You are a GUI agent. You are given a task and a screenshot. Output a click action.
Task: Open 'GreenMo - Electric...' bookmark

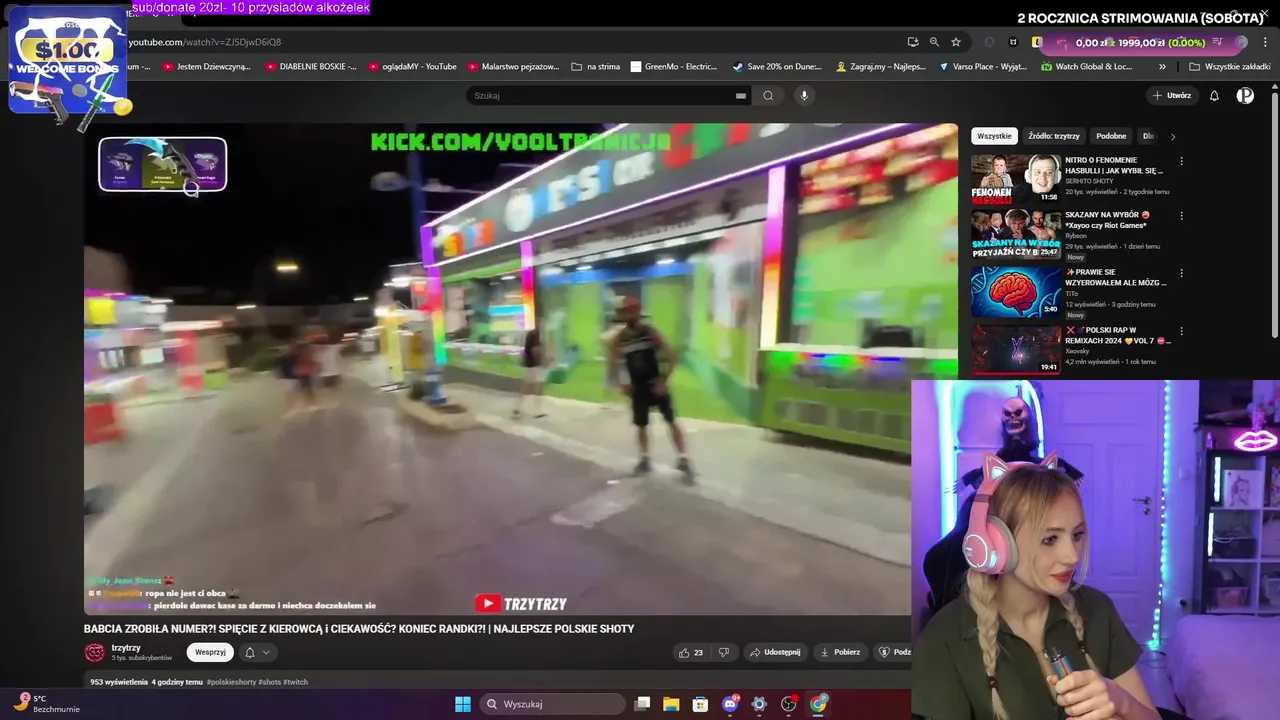674,67
